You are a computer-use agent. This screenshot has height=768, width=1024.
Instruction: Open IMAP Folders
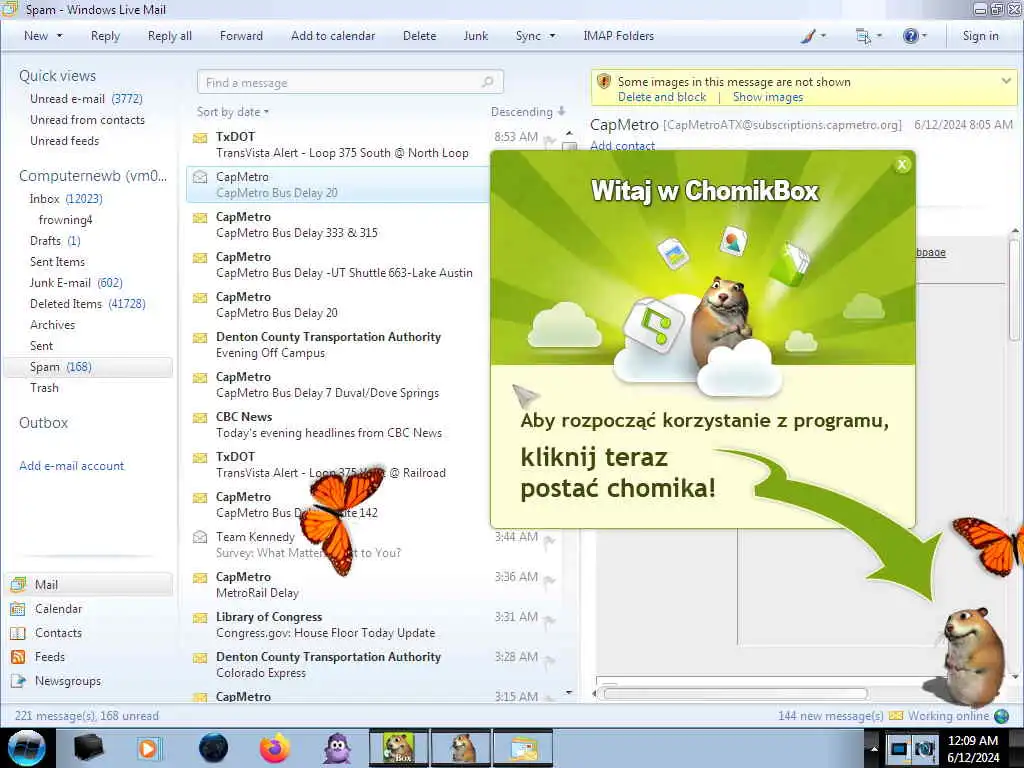tap(618, 36)
